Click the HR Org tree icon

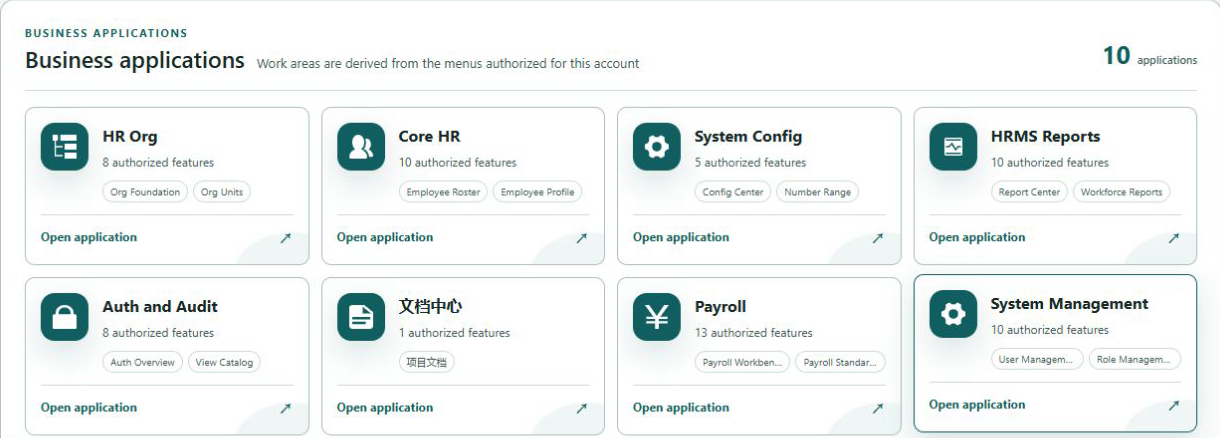(65, 147)
